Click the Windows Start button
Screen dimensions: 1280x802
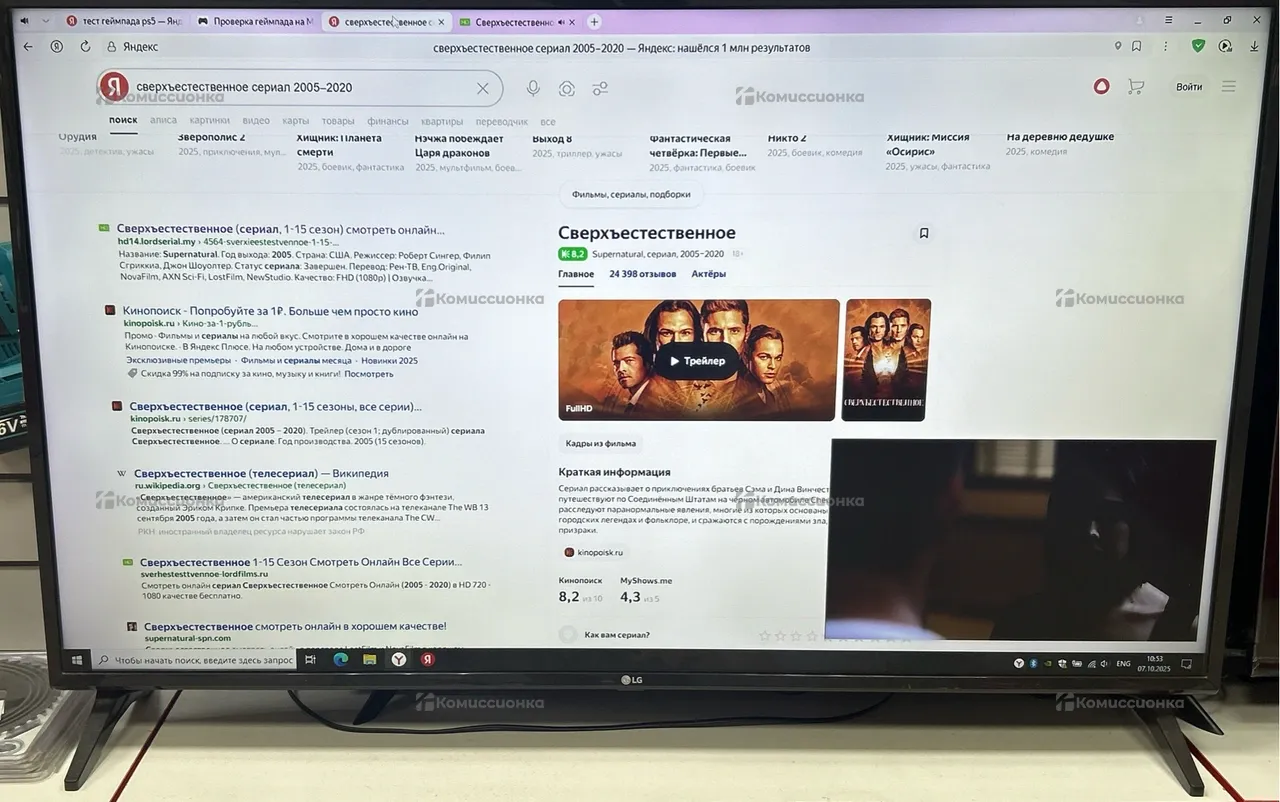coord(76,660)
